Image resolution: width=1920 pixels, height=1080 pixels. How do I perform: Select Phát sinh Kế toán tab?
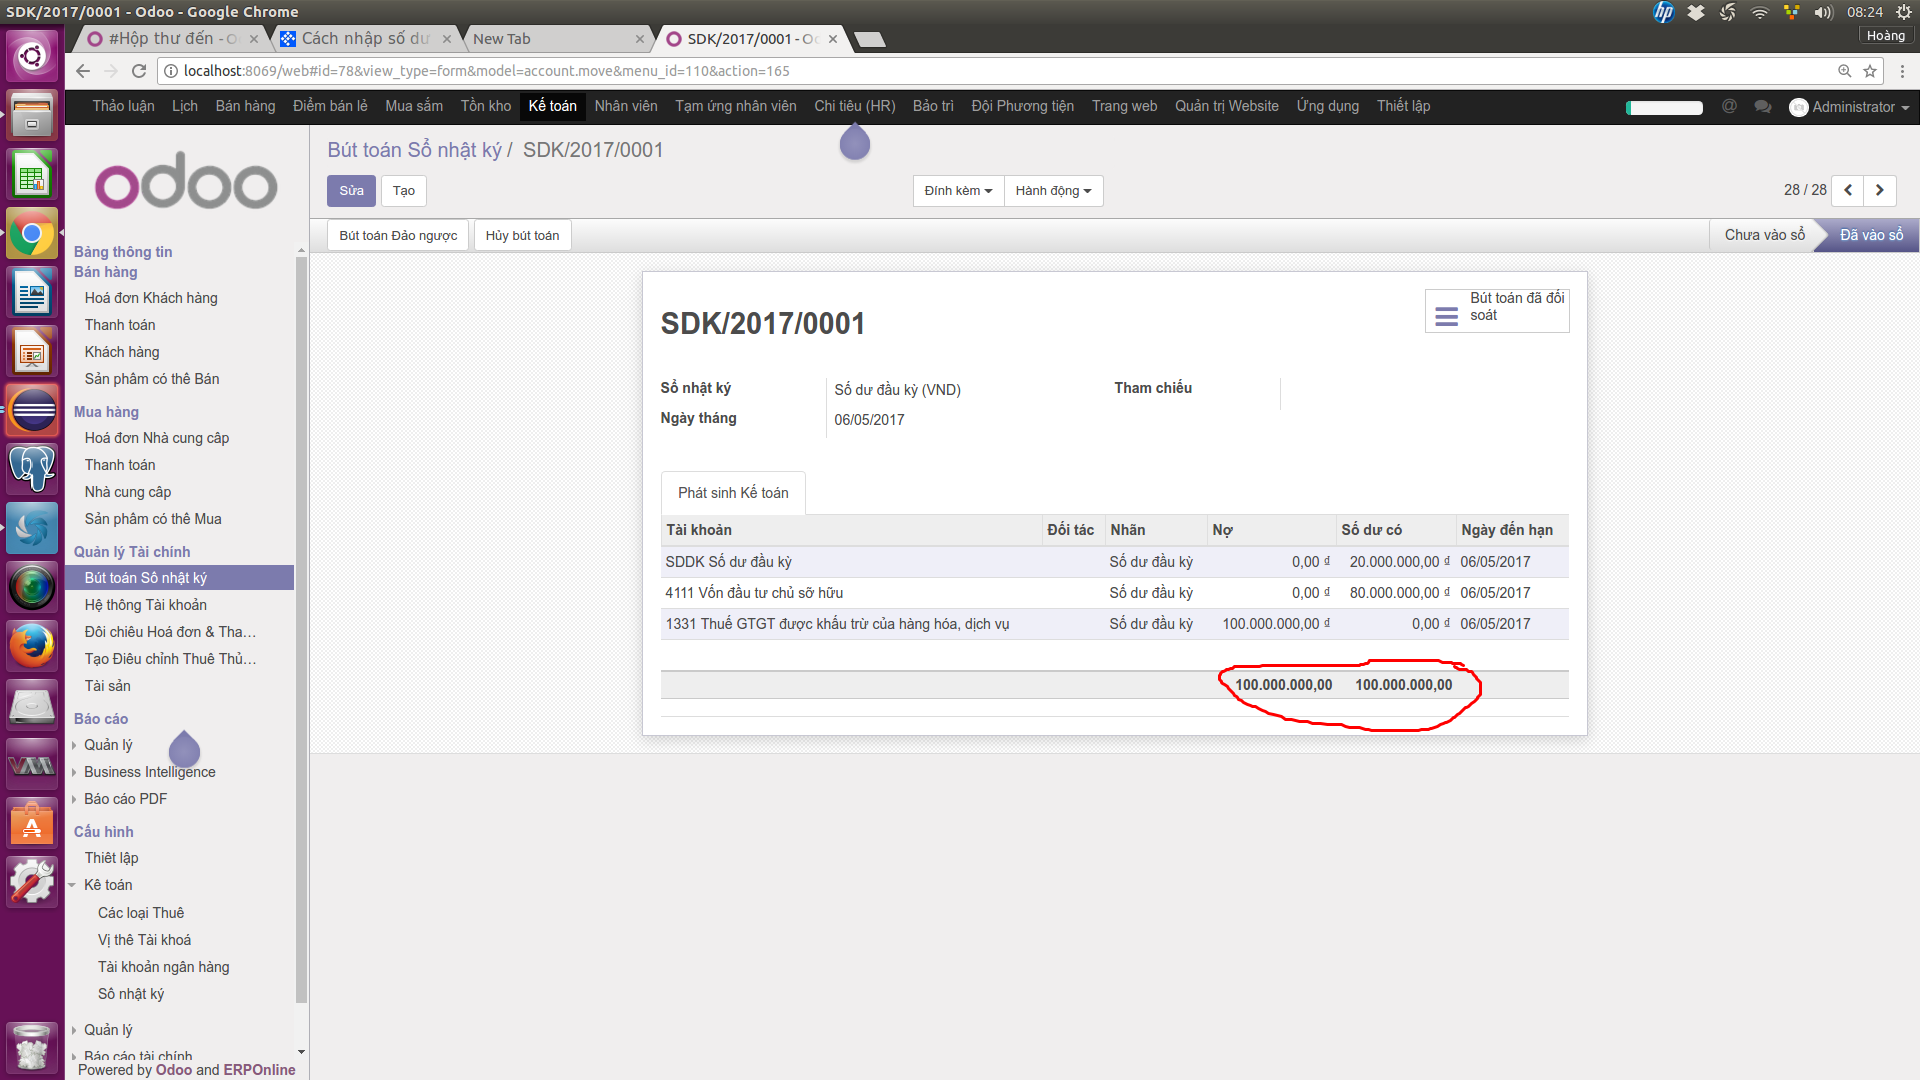tap(733, 493)
